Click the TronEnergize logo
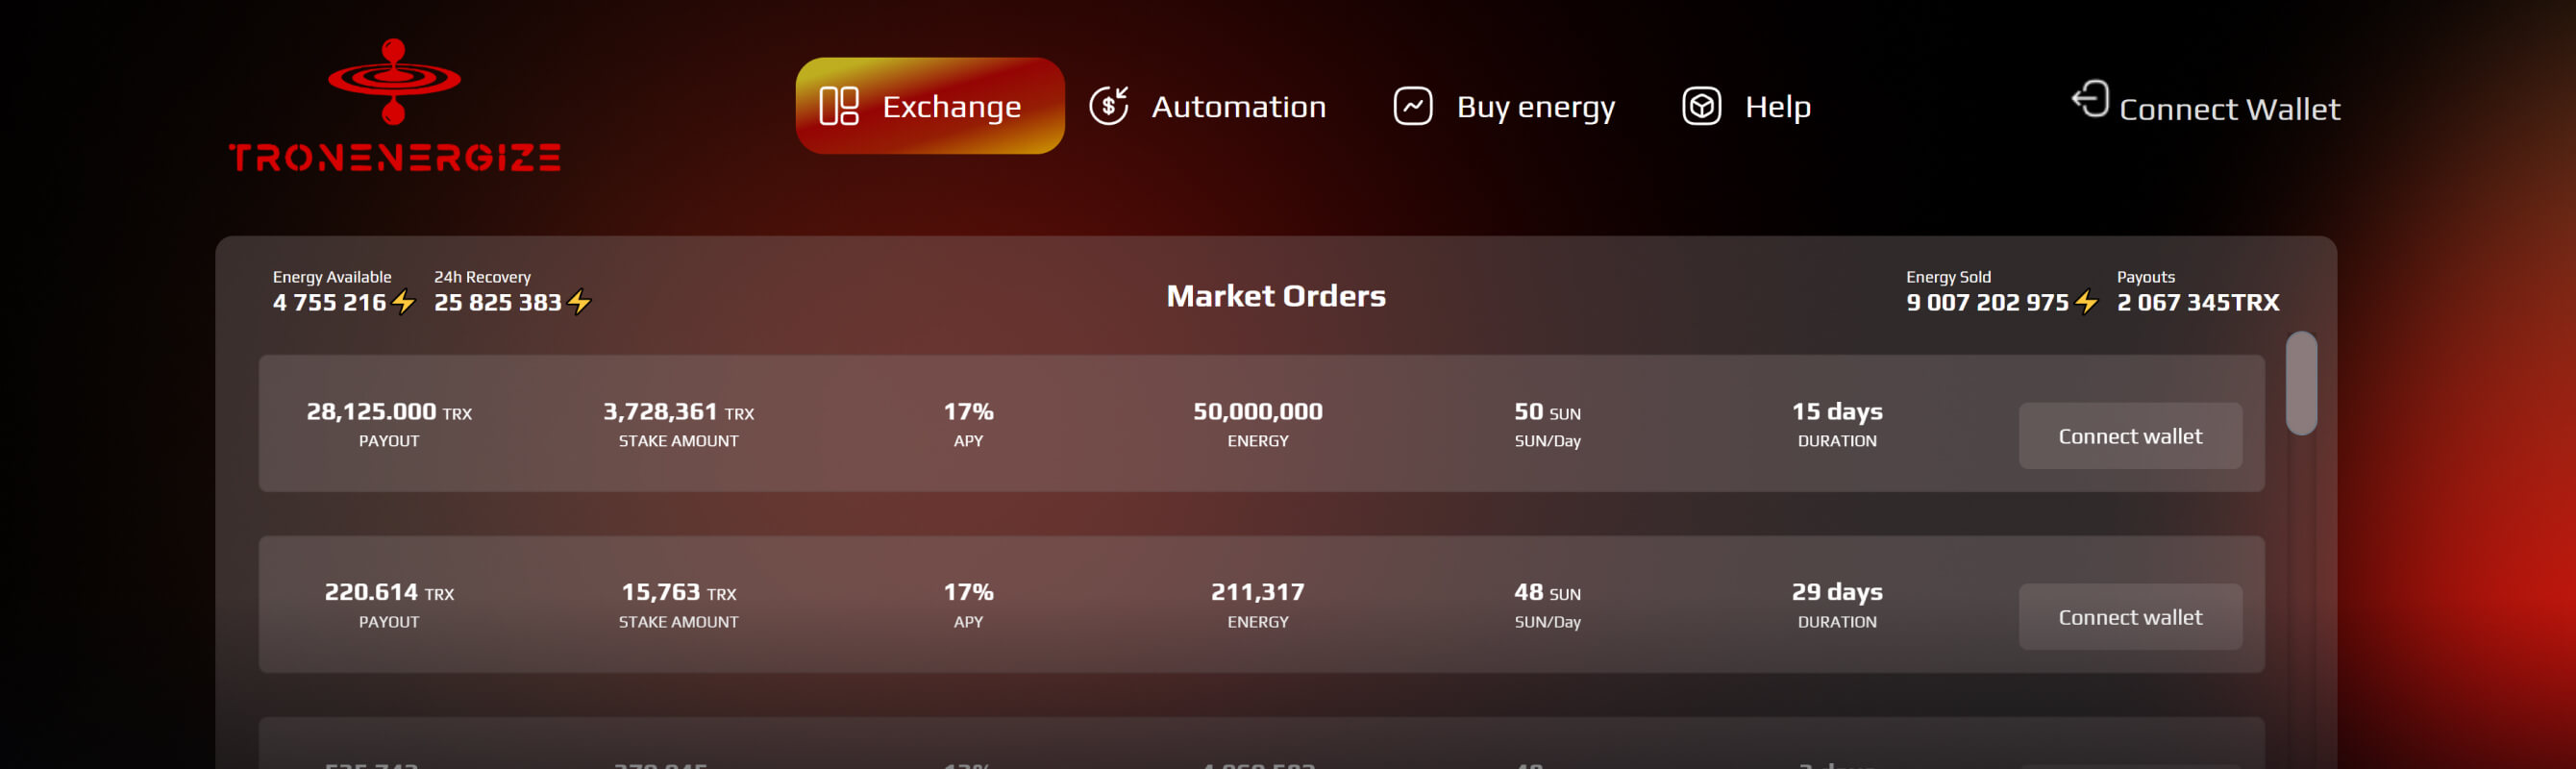The width and height of the screenshot is (2576, 769). tap(394, 106)
